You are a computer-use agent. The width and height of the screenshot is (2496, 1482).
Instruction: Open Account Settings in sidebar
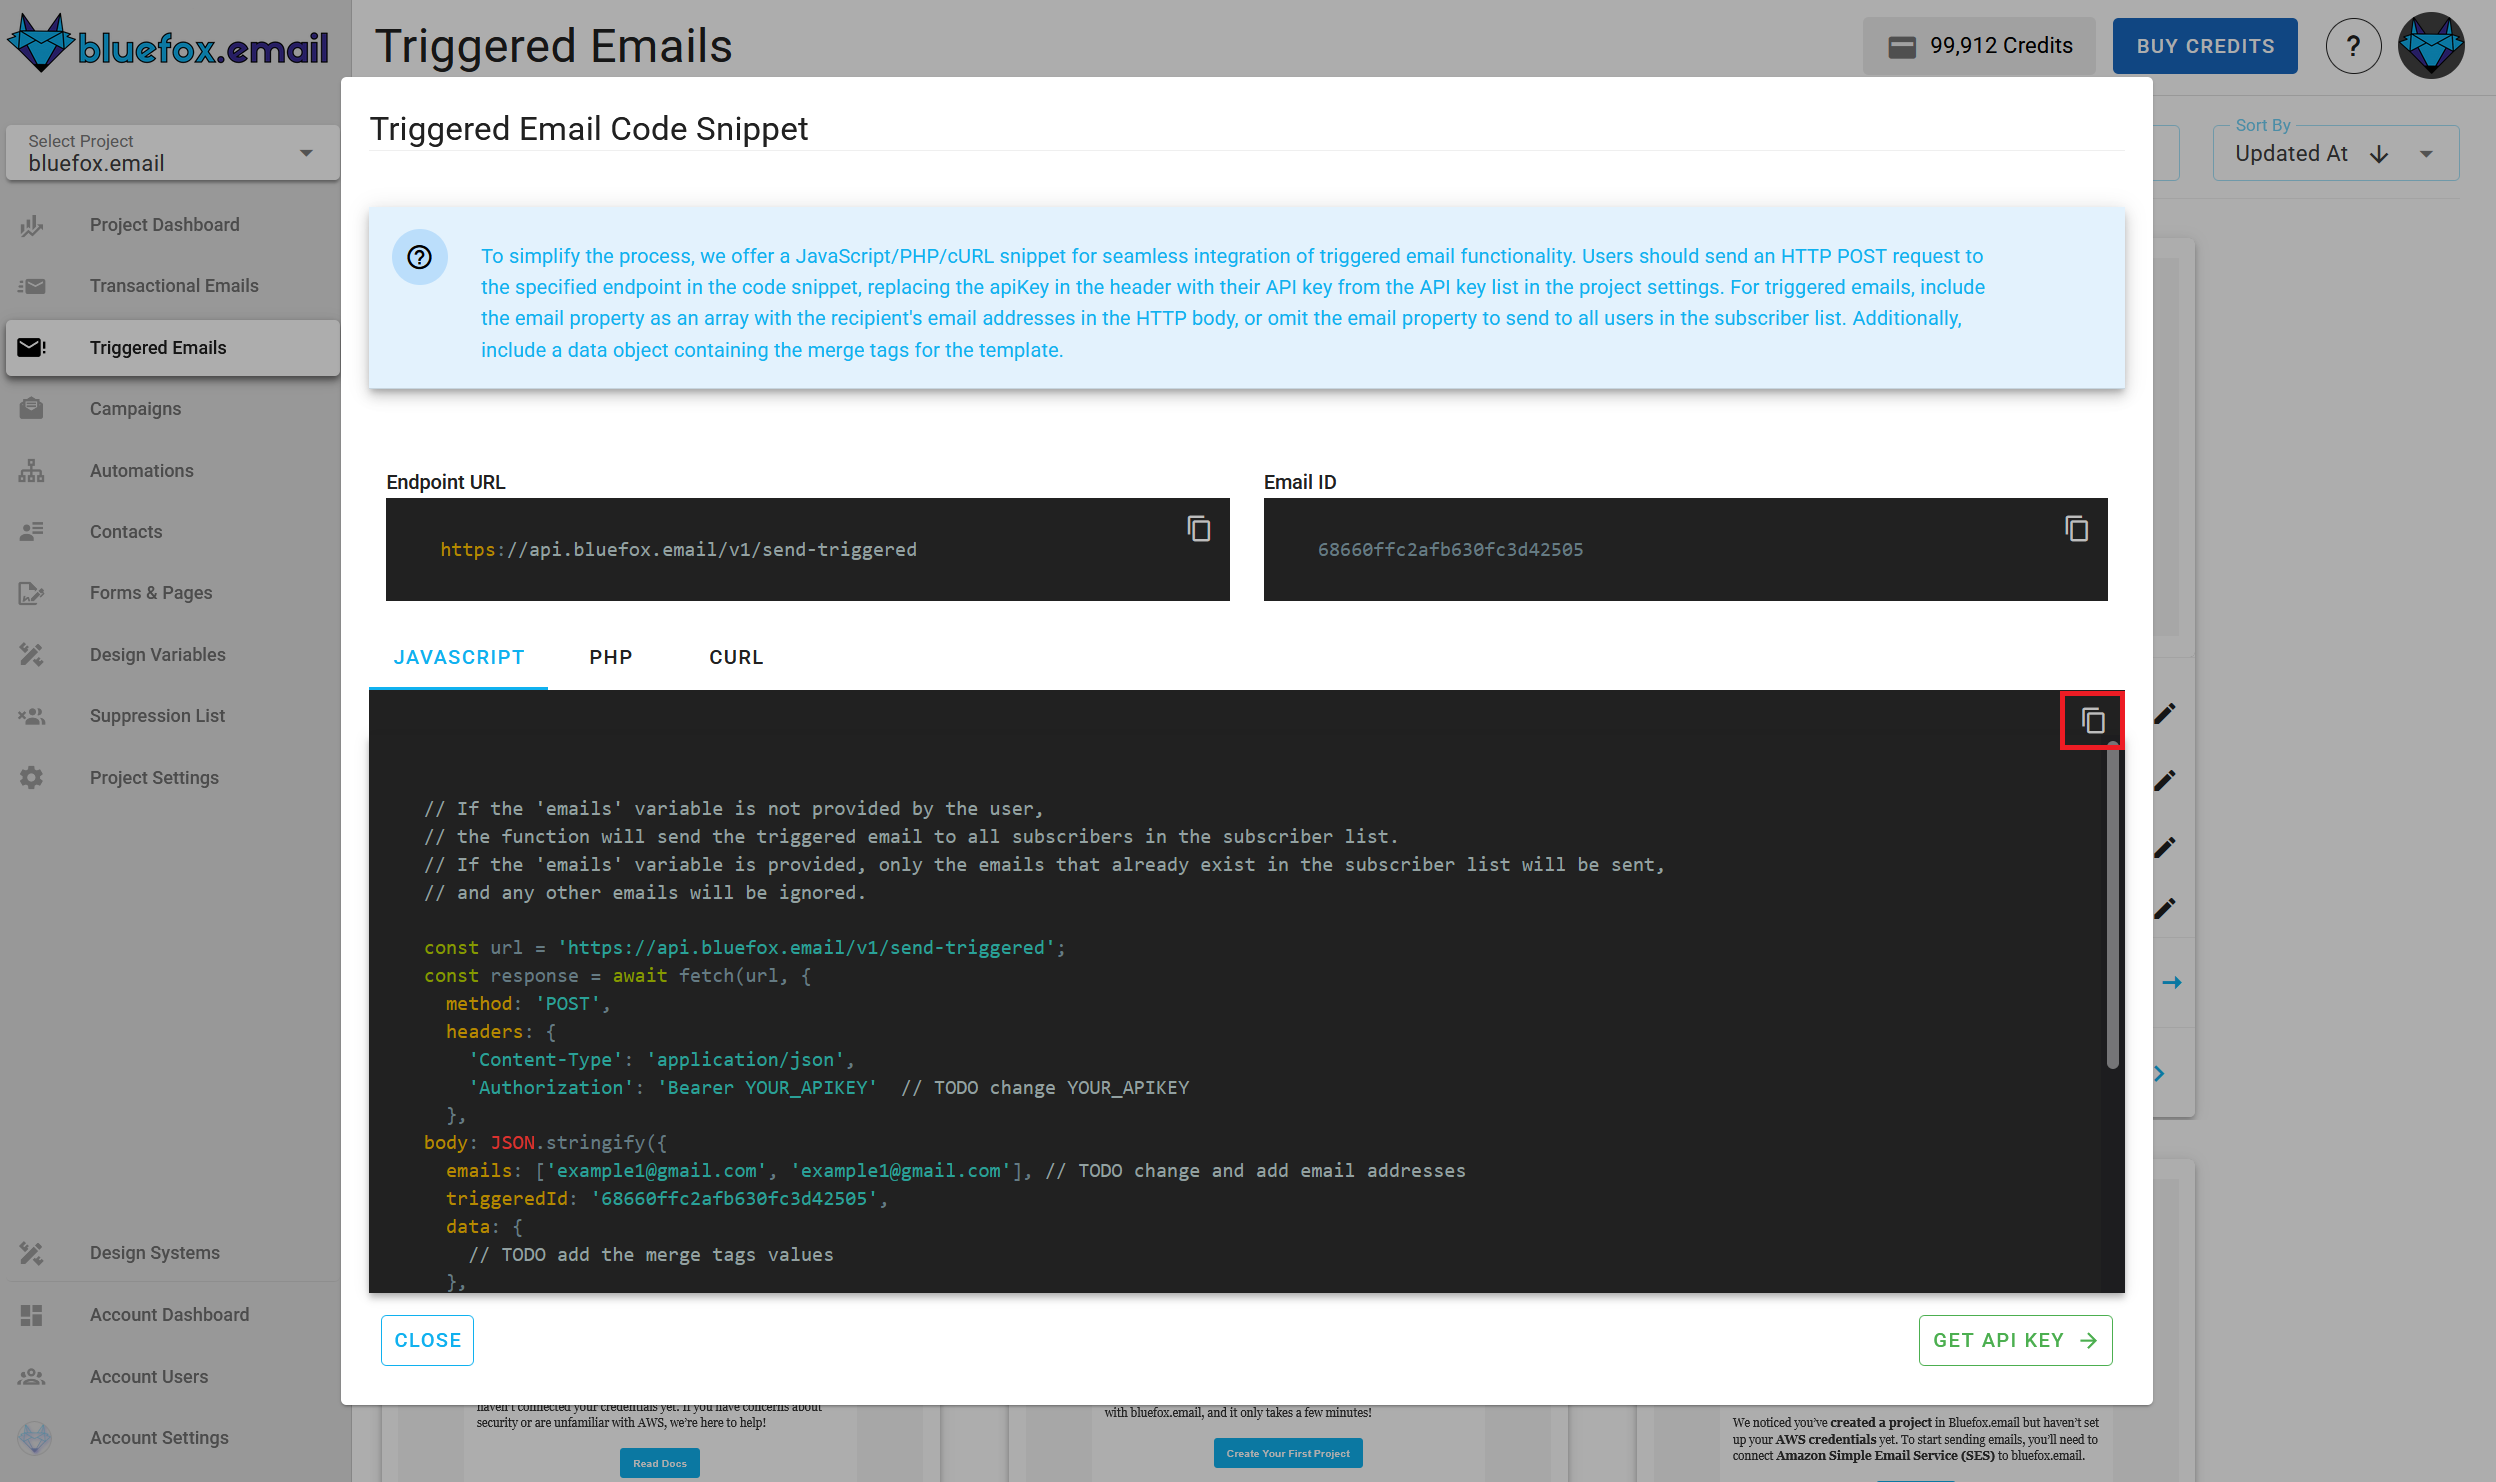tap(172, 1438)
